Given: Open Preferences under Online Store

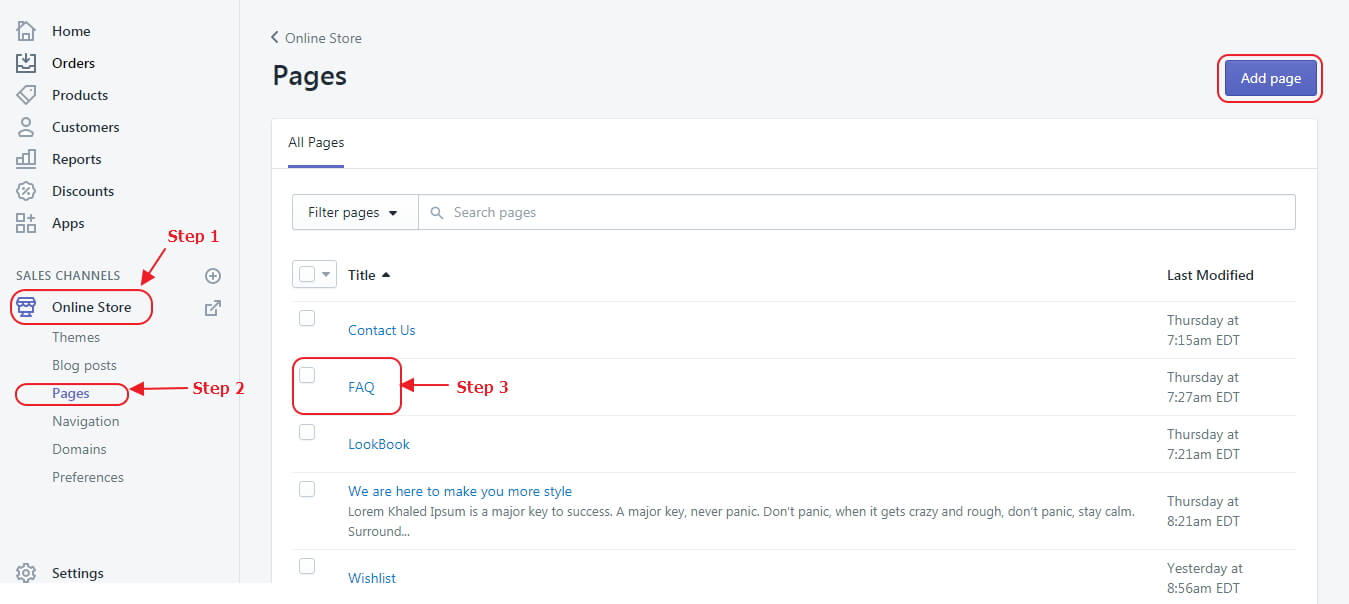Looking at the screenshot, I should tap(88, 477).
